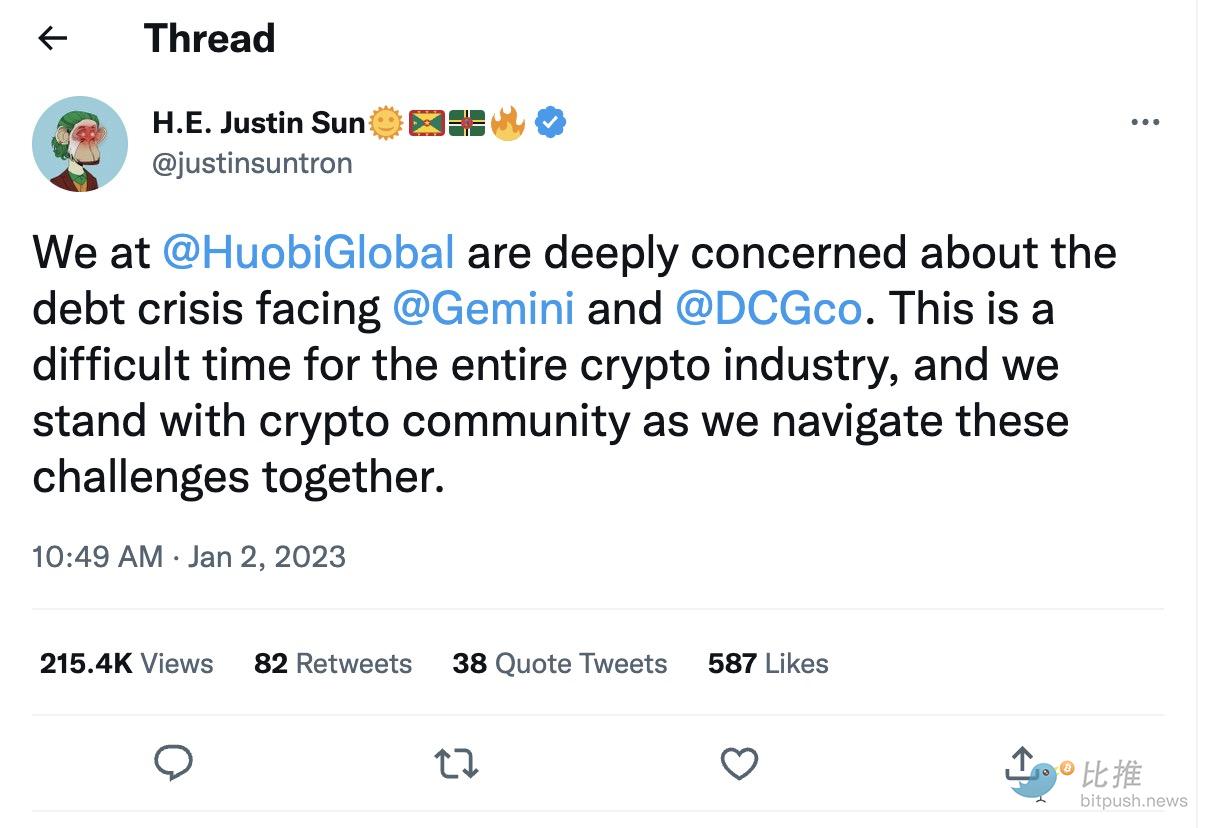This screenshot has height=828, width=1208.
Task: Click the back arrow icon
Action: 52,39
